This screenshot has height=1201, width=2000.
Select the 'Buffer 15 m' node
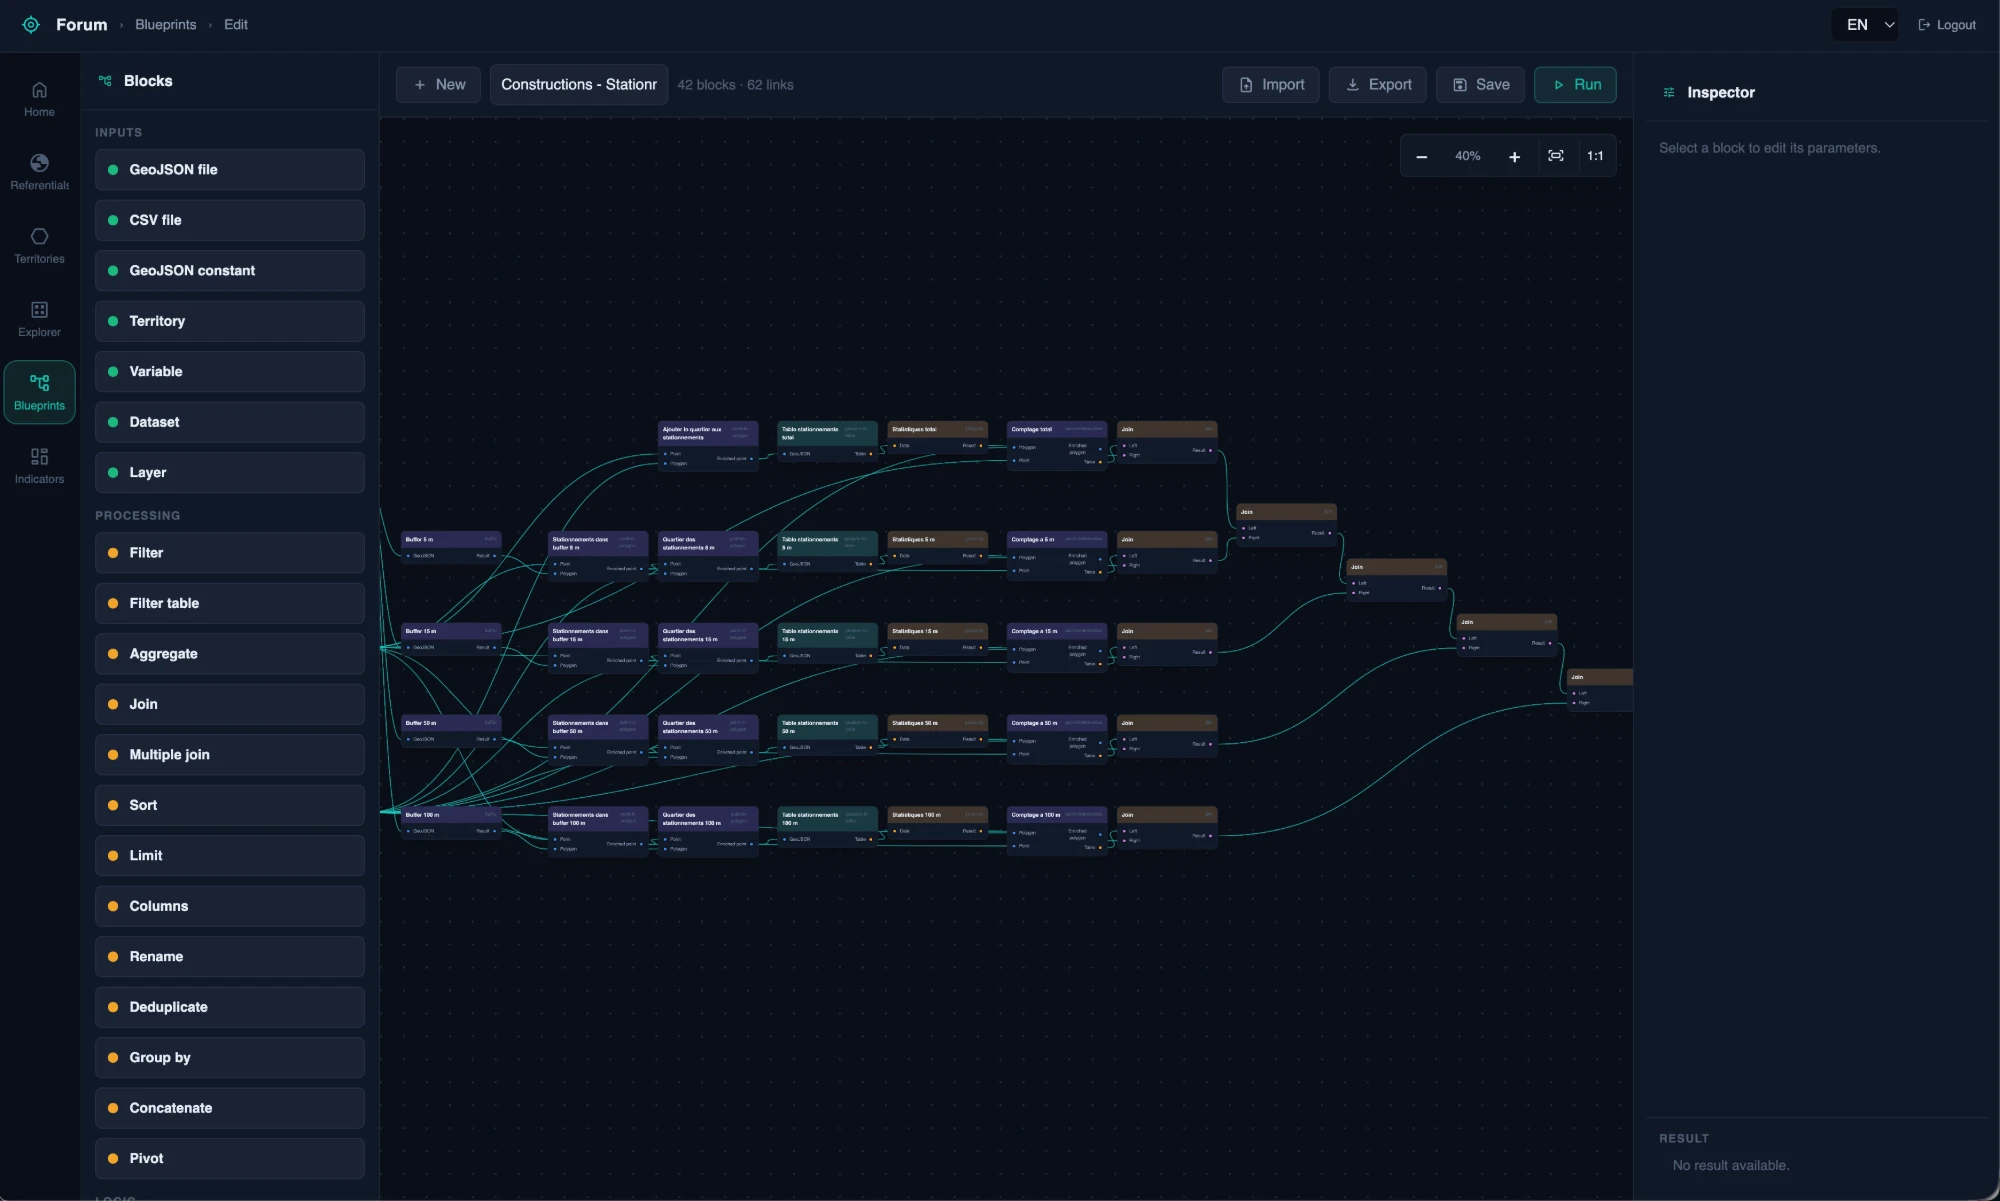click(451, 639)
